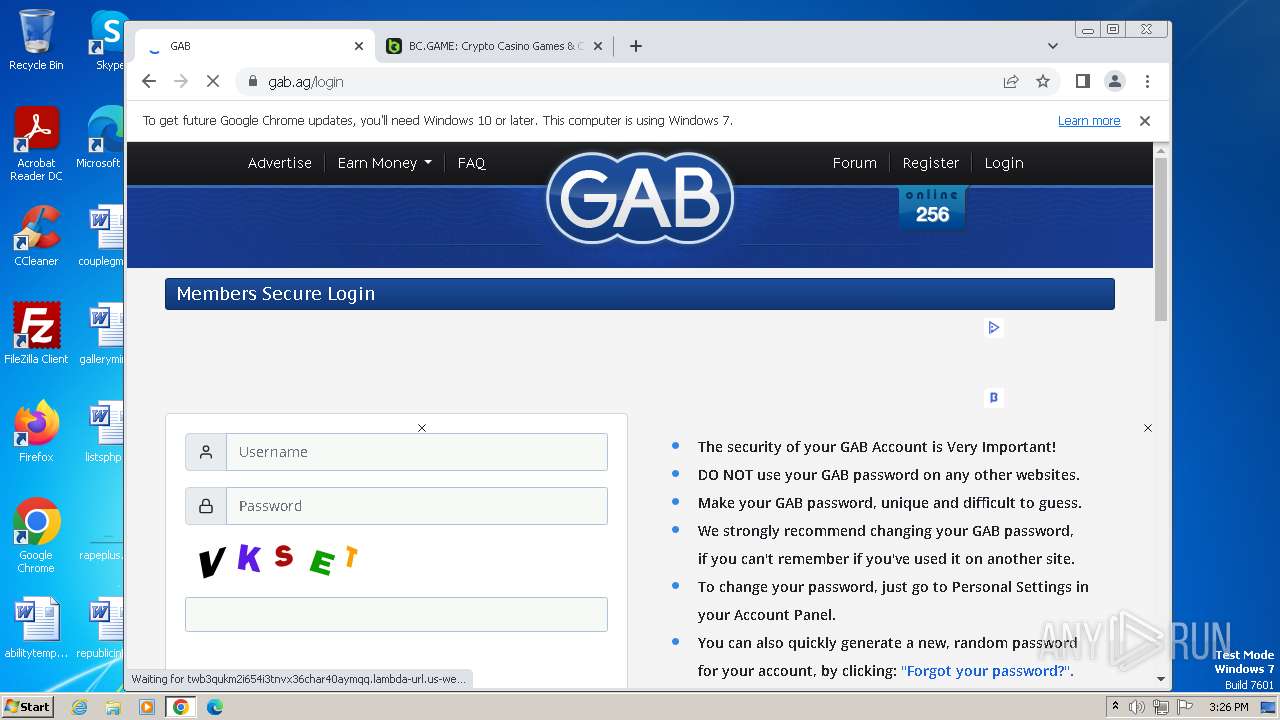Viewport: 1280px width, 720px height.
Task: Click the lock icon beside Password
Action: tap(206, 506)
